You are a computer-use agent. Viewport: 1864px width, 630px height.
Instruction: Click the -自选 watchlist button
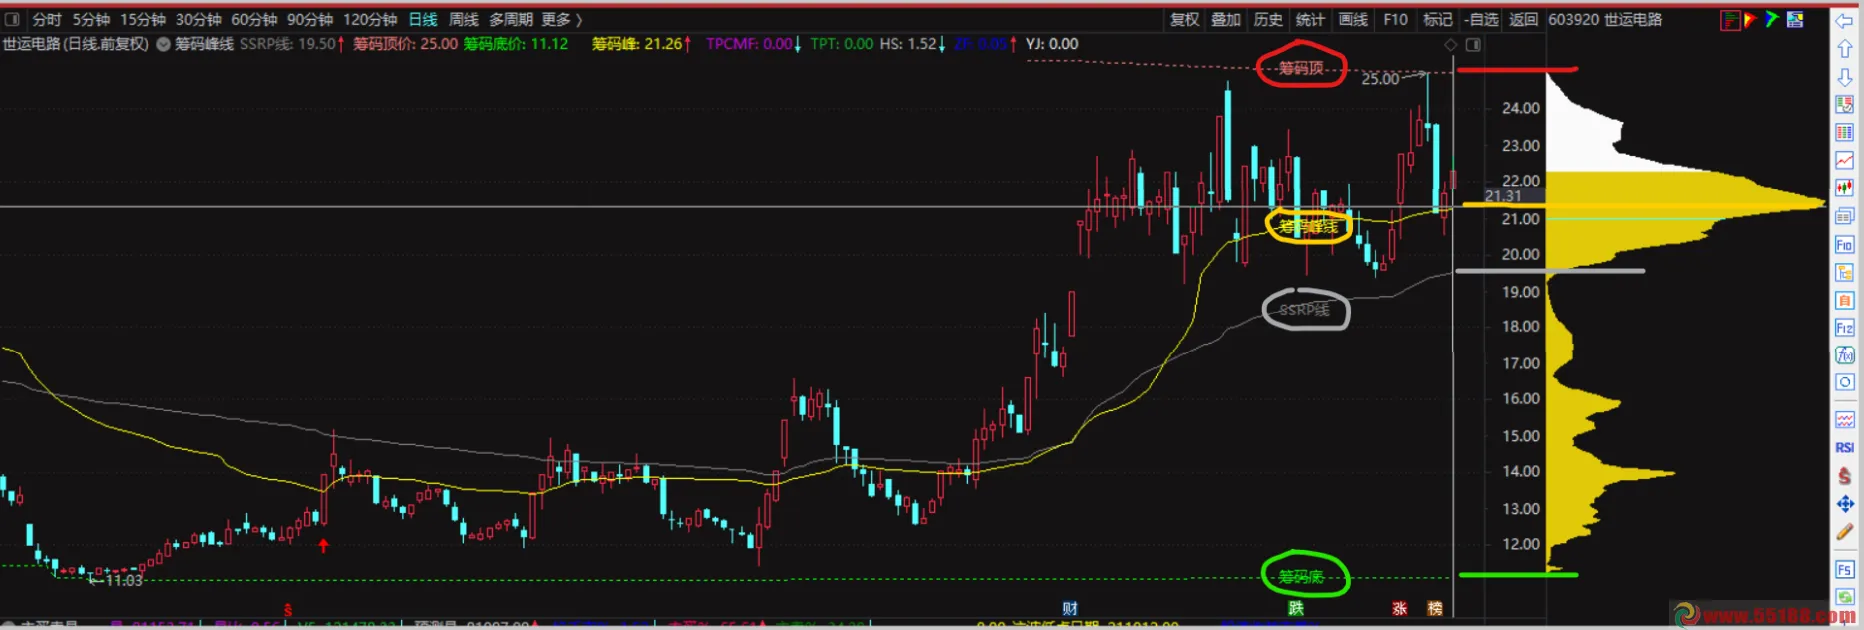click(1481, 19)
